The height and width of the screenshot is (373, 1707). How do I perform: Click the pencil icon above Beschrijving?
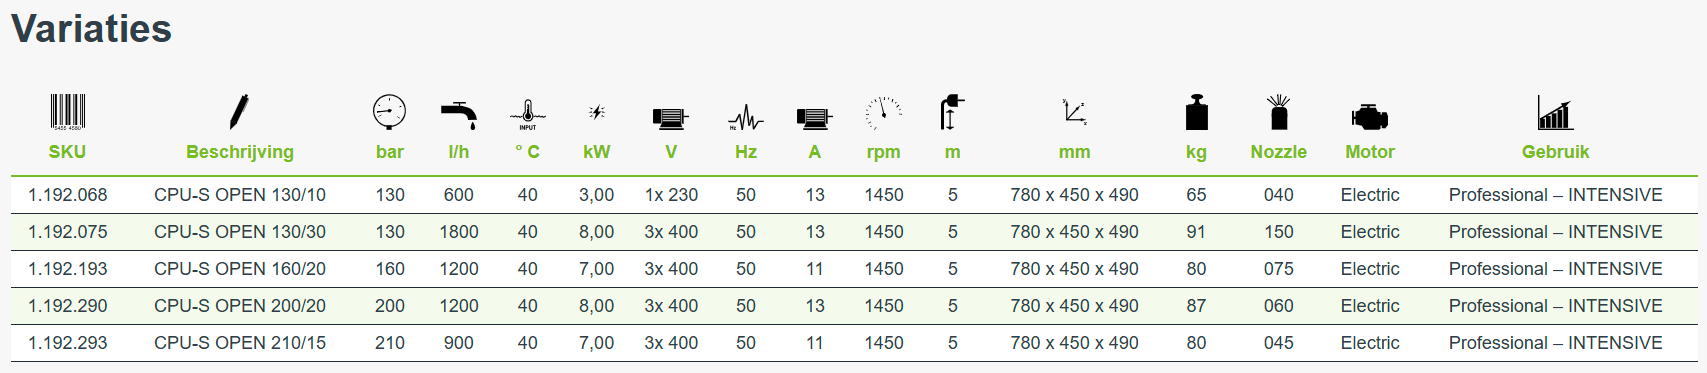click(x=239, y=112)
